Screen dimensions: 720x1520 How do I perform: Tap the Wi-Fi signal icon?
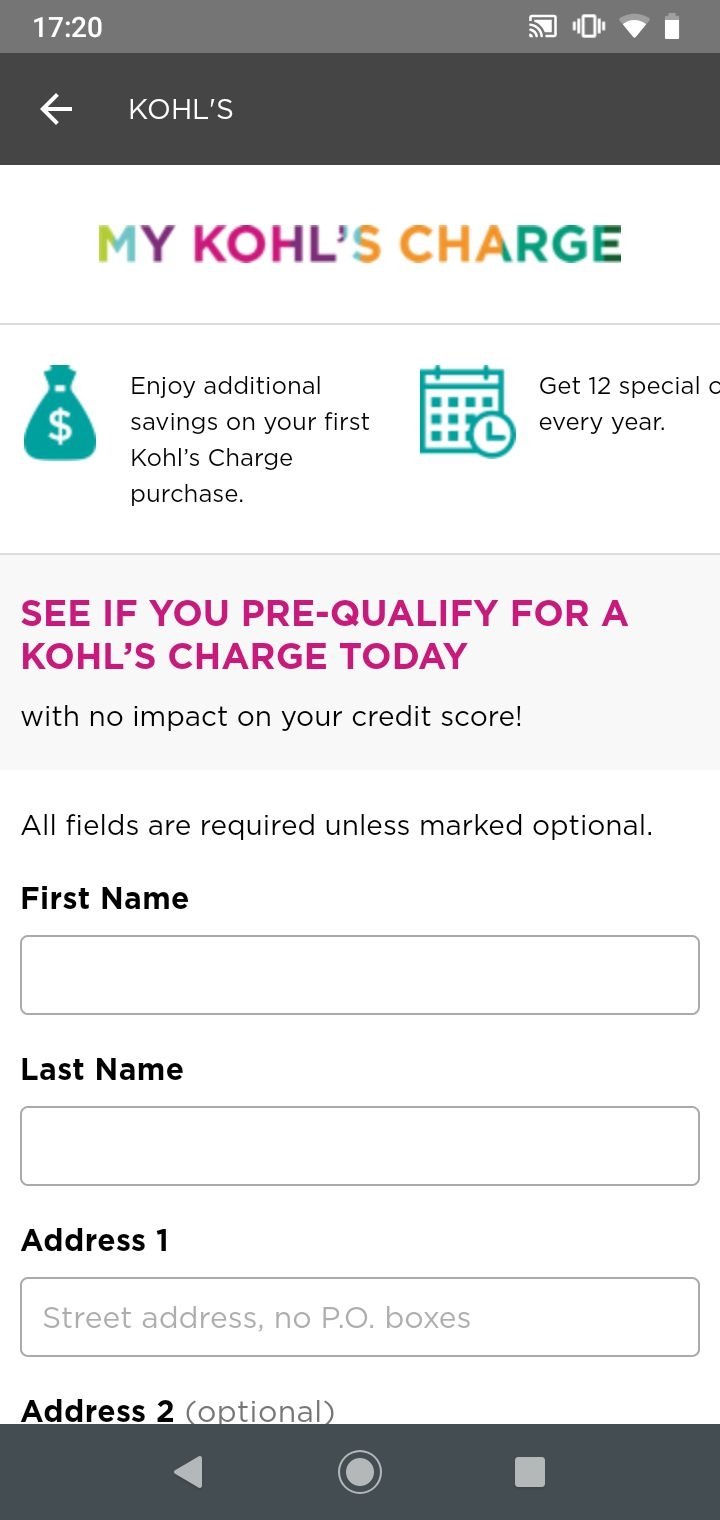(x=634, y=27)
